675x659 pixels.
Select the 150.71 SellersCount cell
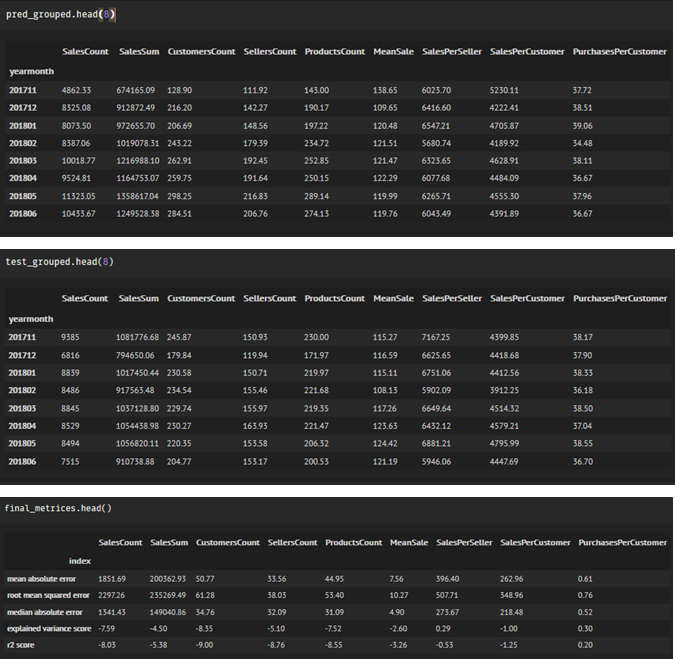pyautogui.click(x=255, y=373)
